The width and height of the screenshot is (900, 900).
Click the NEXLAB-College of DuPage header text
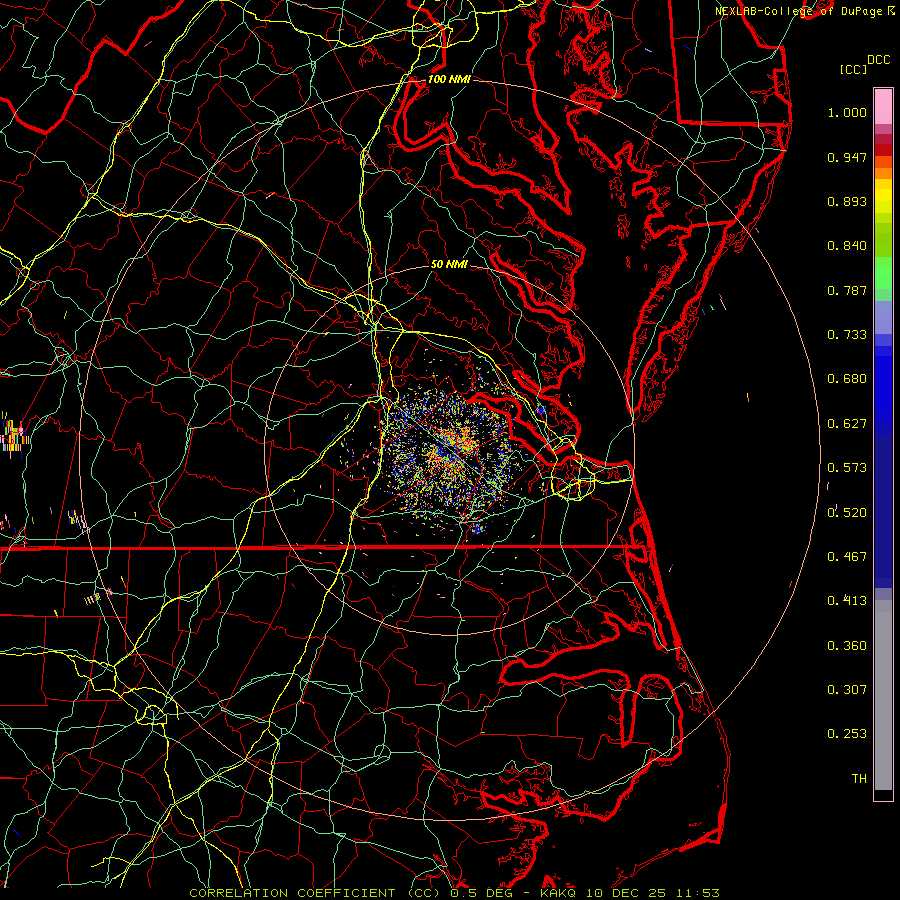(798, 11)
